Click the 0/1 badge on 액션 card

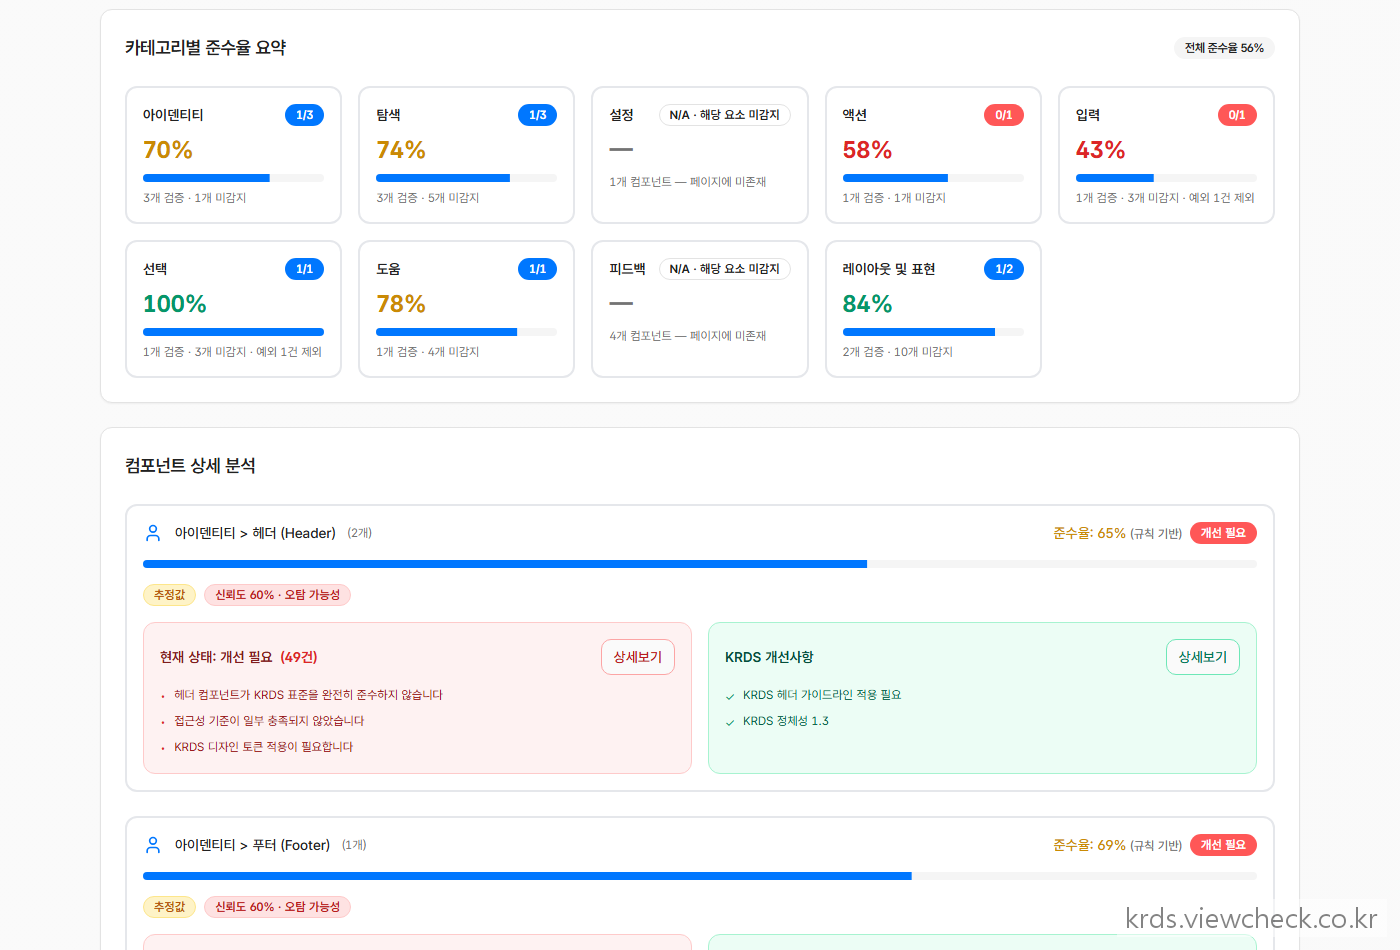1004,115
